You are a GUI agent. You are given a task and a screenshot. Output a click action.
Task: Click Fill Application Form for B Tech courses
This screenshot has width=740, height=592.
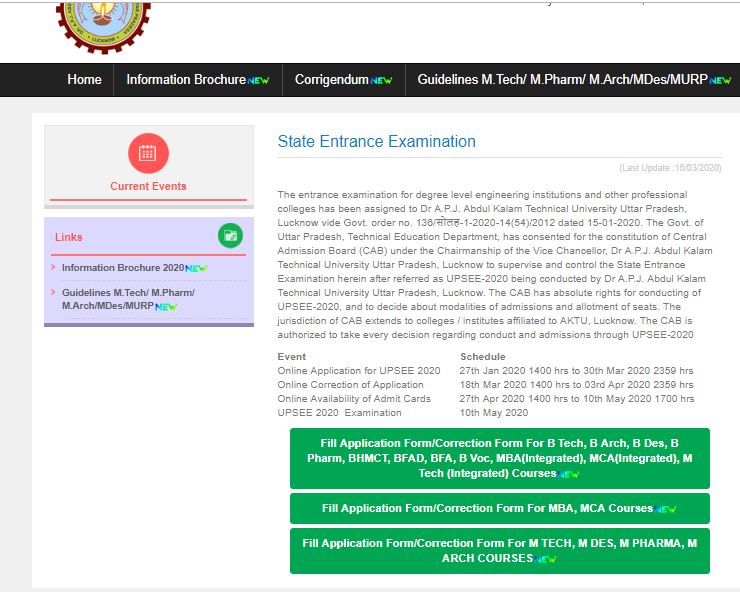click(x=499, y=458)
